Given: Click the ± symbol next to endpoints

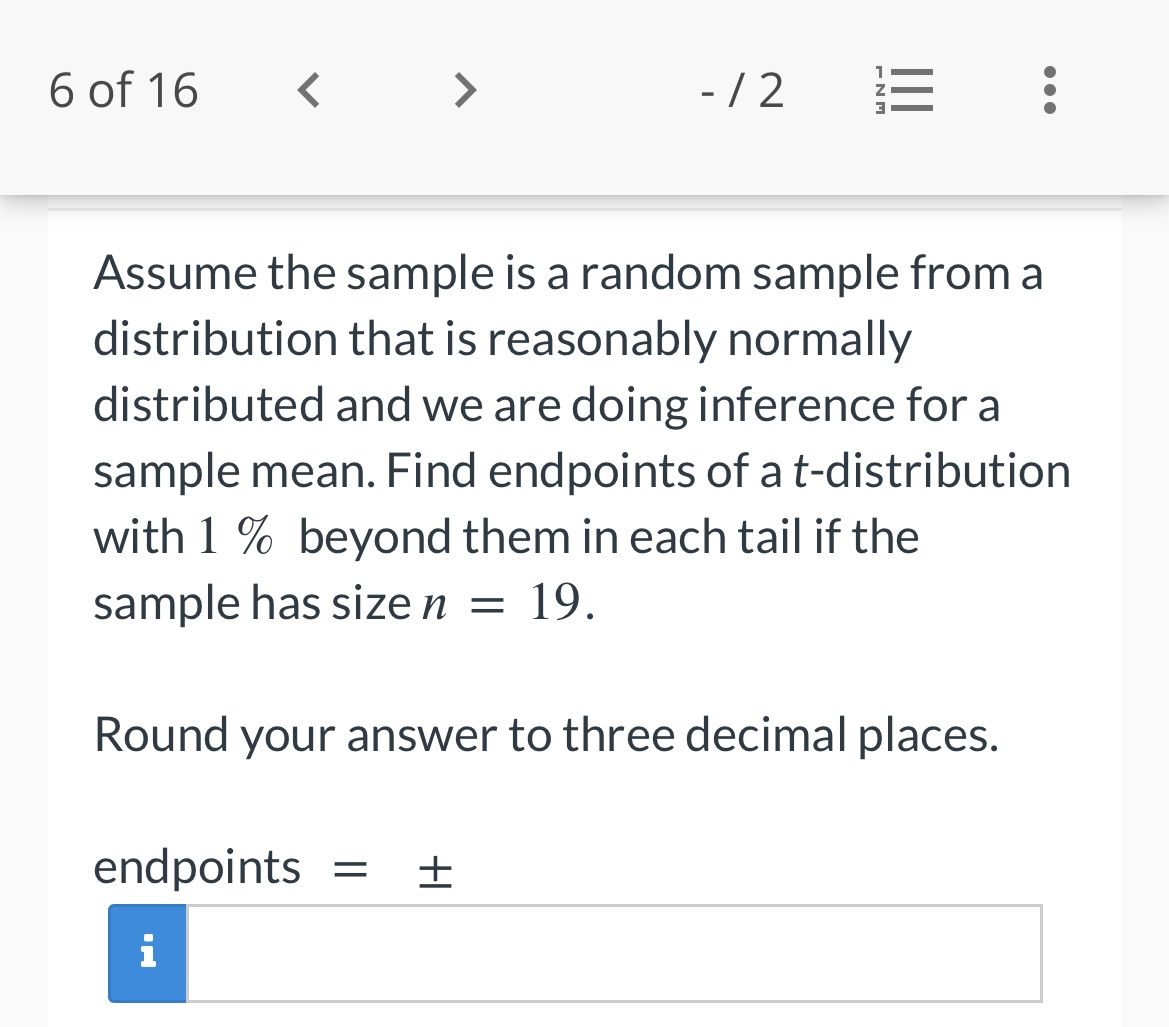Looking at the screenshot, I should (x=434, y=870).
